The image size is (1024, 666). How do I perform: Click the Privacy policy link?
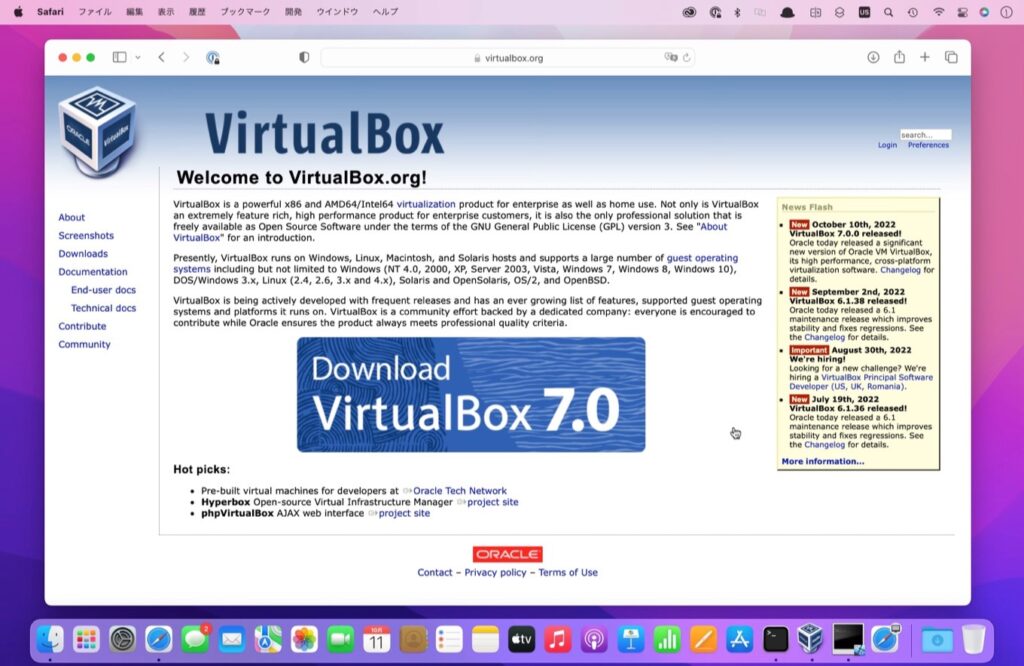click(495, 572)
